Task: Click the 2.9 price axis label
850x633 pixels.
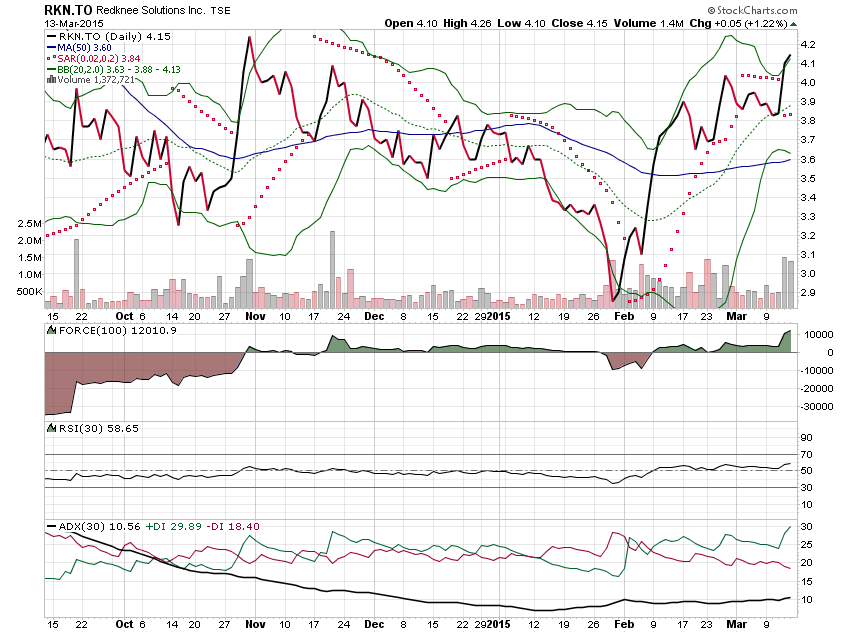Action: click(x=808, y=293)
